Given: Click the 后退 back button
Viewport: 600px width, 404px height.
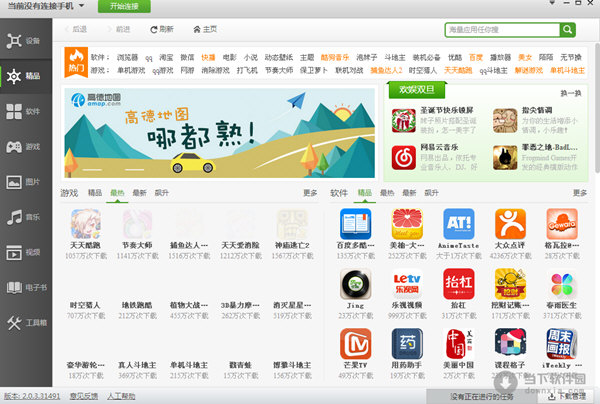Looking at the screenshot, I should [76, 29].
